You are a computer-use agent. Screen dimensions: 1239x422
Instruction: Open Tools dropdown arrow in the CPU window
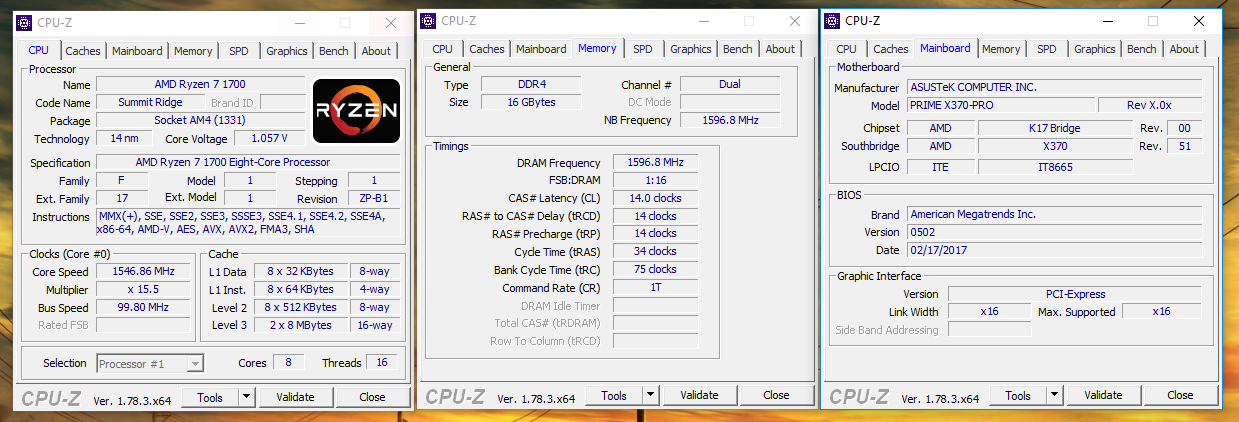click(246, 397)
